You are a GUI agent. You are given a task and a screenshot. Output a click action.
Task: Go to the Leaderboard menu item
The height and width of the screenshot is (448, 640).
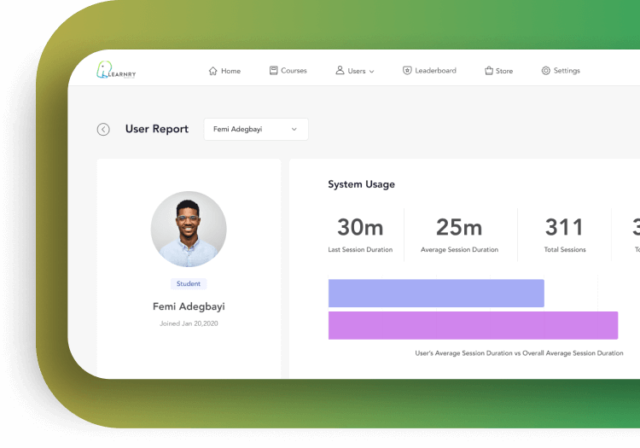tap(435, 71)
